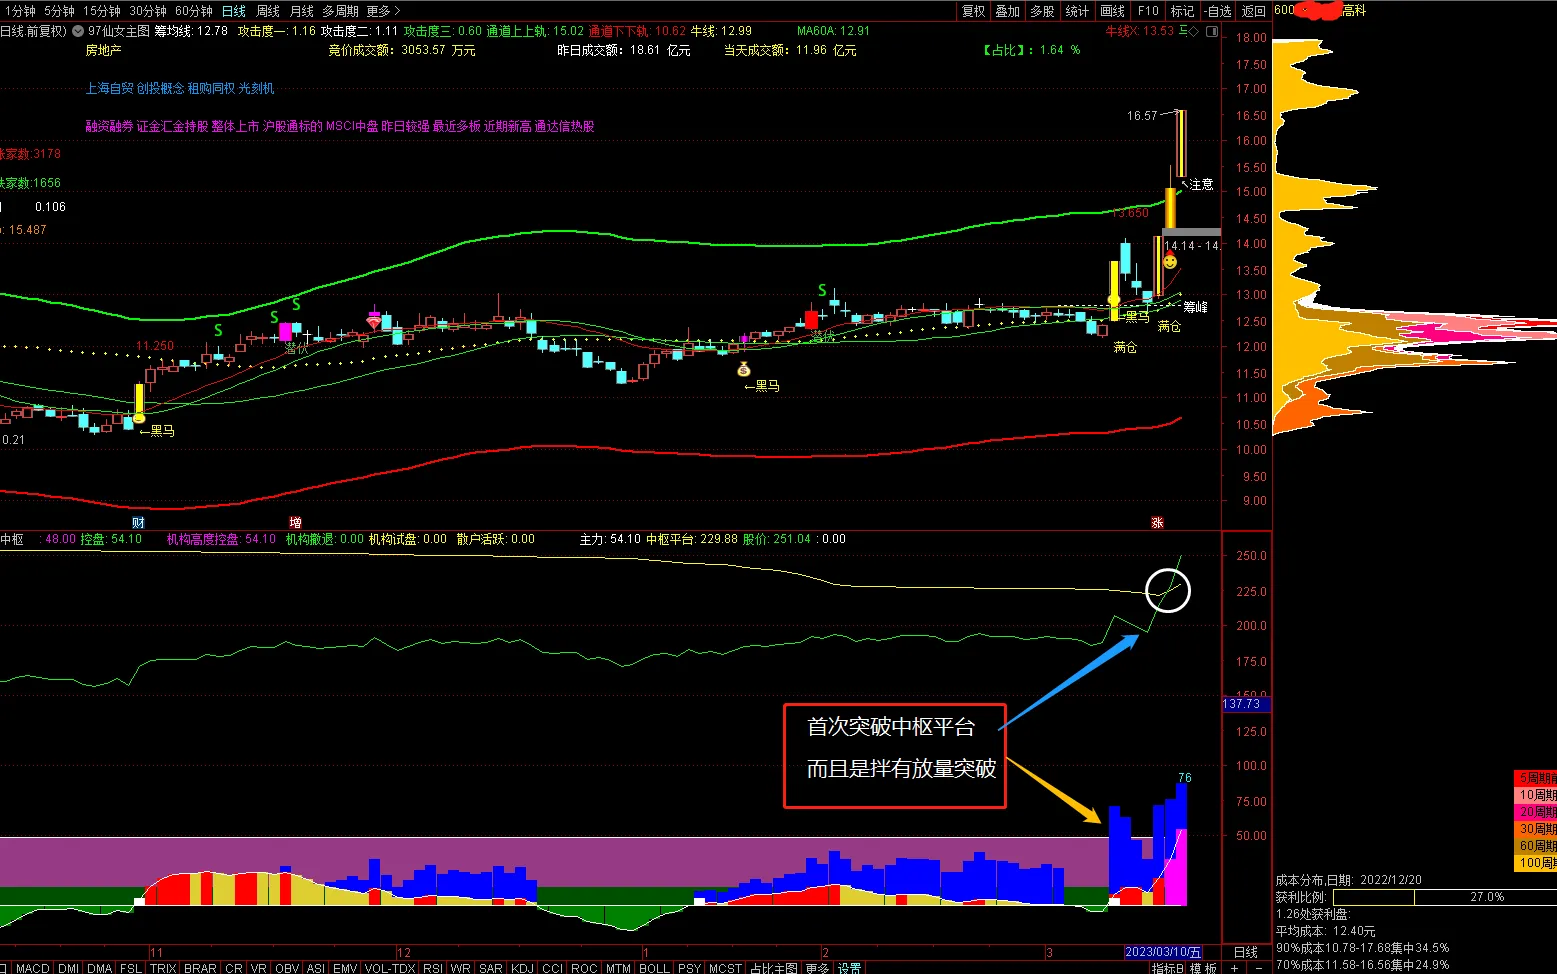The image size is (1557, 974).
Task: Select the BOLL indicator tab
Action: 654,968
